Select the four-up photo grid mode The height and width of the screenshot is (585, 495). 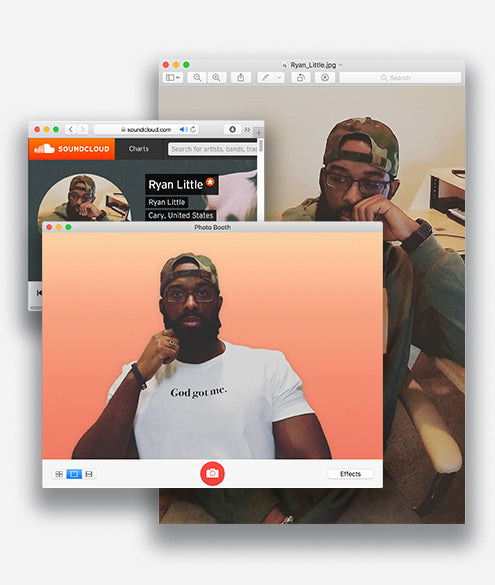pyautogui.click(x=59, y=474)
